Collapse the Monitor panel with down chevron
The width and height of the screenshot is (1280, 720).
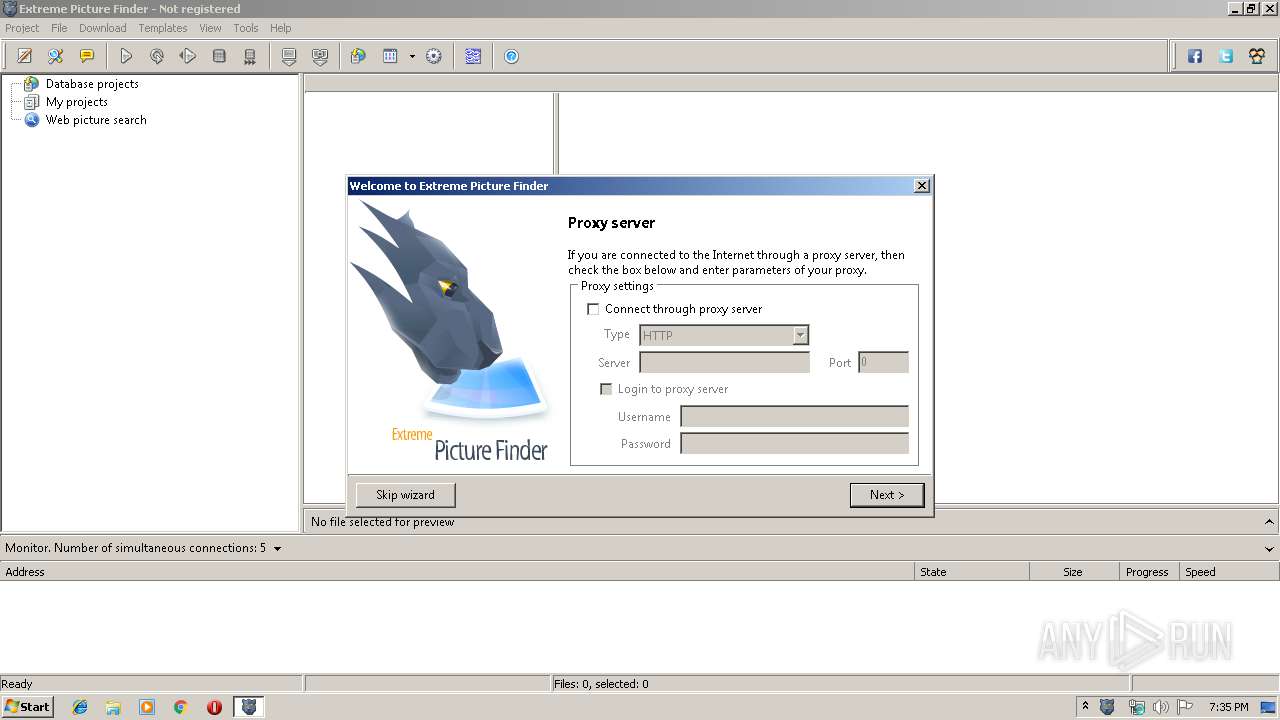pos(1270,548)
